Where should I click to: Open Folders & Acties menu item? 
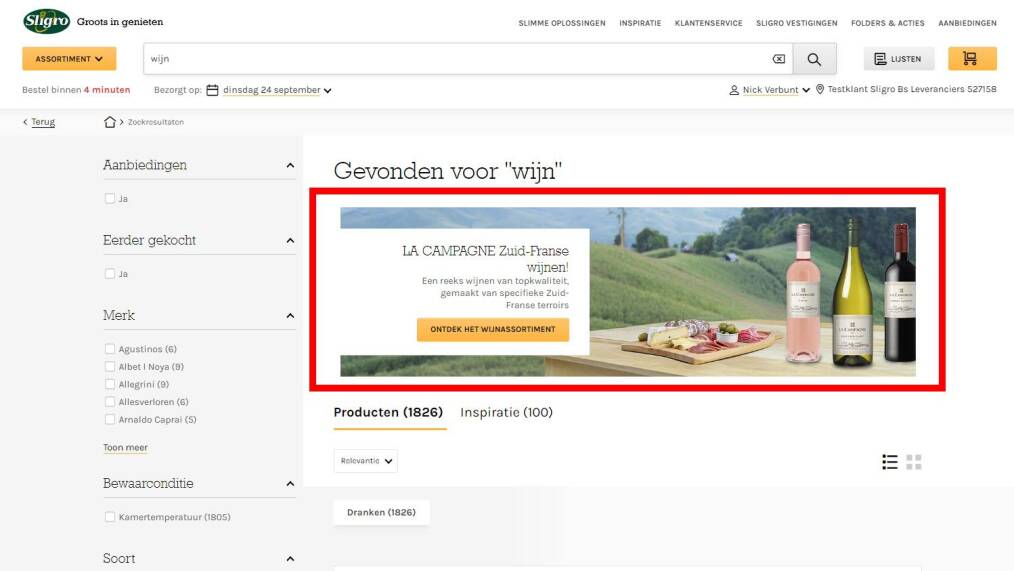click(887, 23)
